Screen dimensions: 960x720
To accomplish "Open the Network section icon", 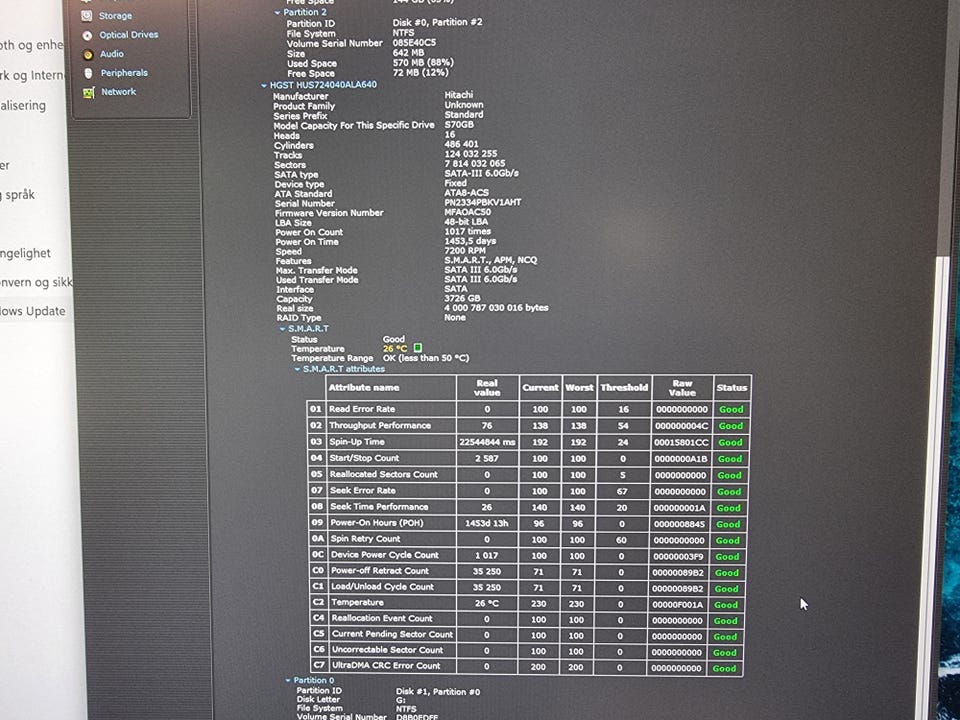I will pyautogui.click(x=89, y=92).
